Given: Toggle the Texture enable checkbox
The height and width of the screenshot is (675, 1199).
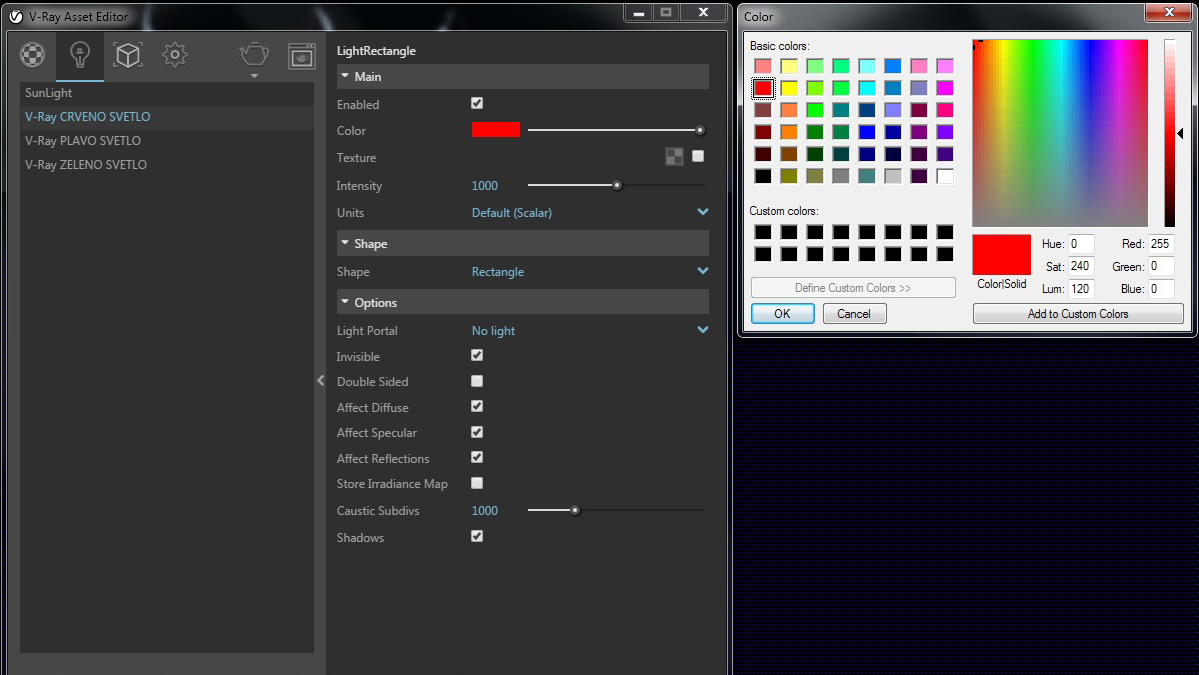Looking at the screenshot, I should pyautogui.click(x=698, y=156).
